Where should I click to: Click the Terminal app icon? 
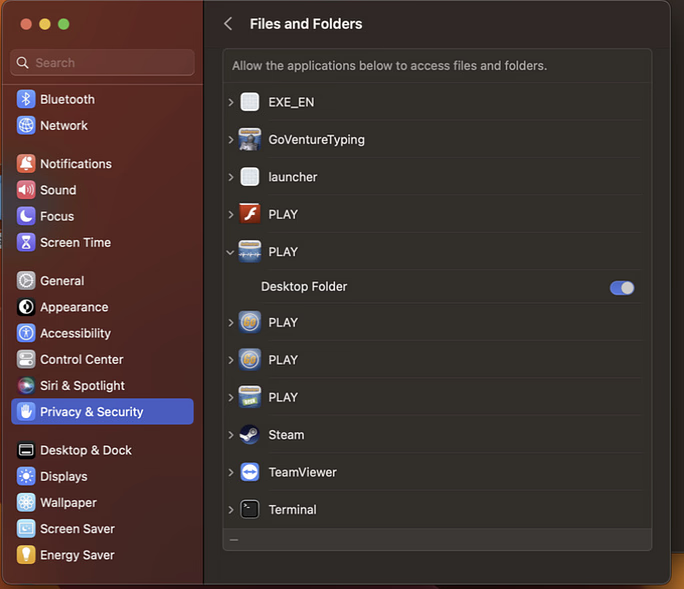(x=250, y=509)
